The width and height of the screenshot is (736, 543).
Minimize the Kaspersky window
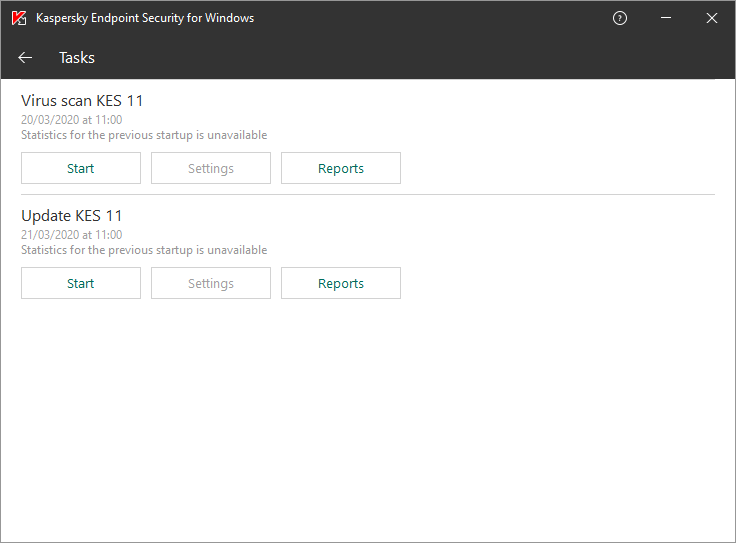[x=666, y=18]
